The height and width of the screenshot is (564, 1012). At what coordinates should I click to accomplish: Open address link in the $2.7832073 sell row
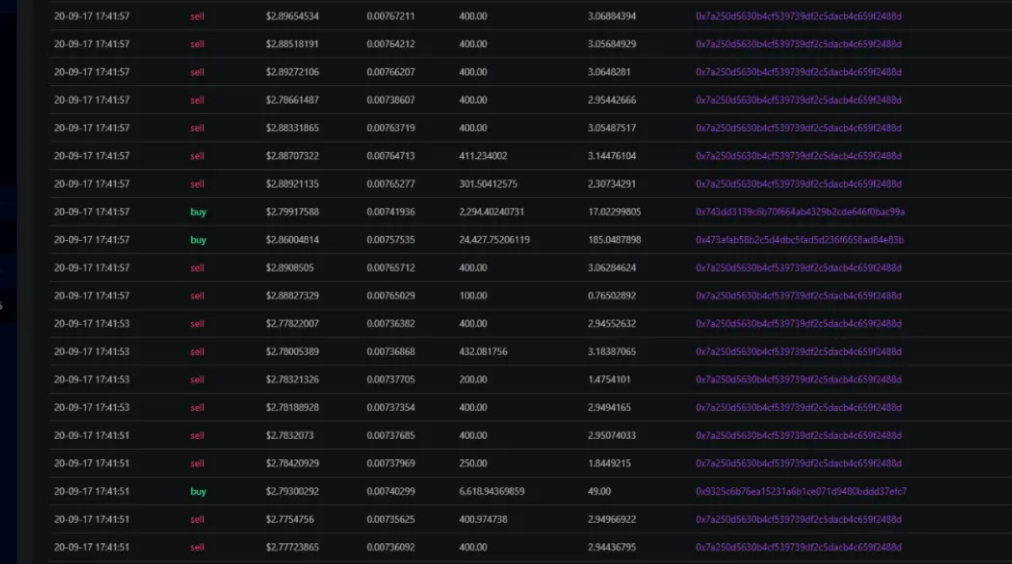[x=798, y=436]
